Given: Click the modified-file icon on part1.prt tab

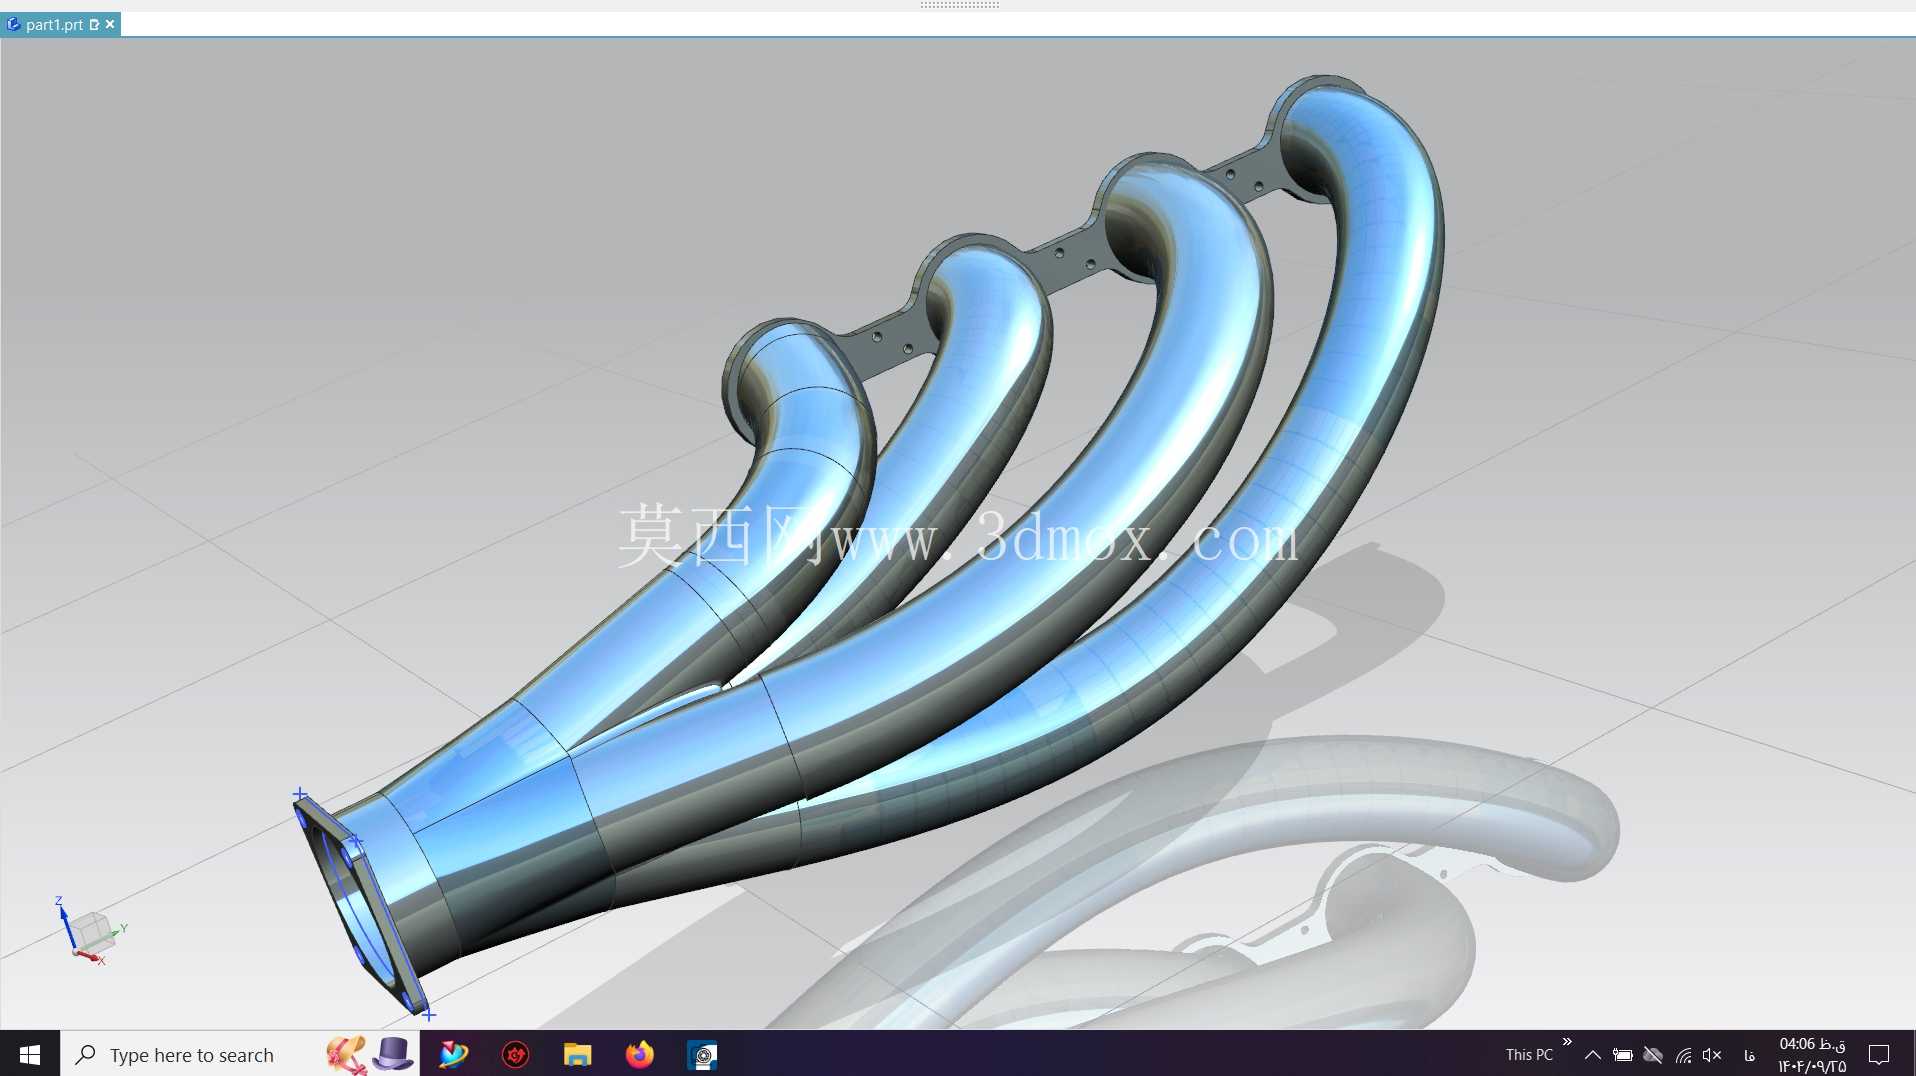Looking at the screenshot, I should 94,24.
